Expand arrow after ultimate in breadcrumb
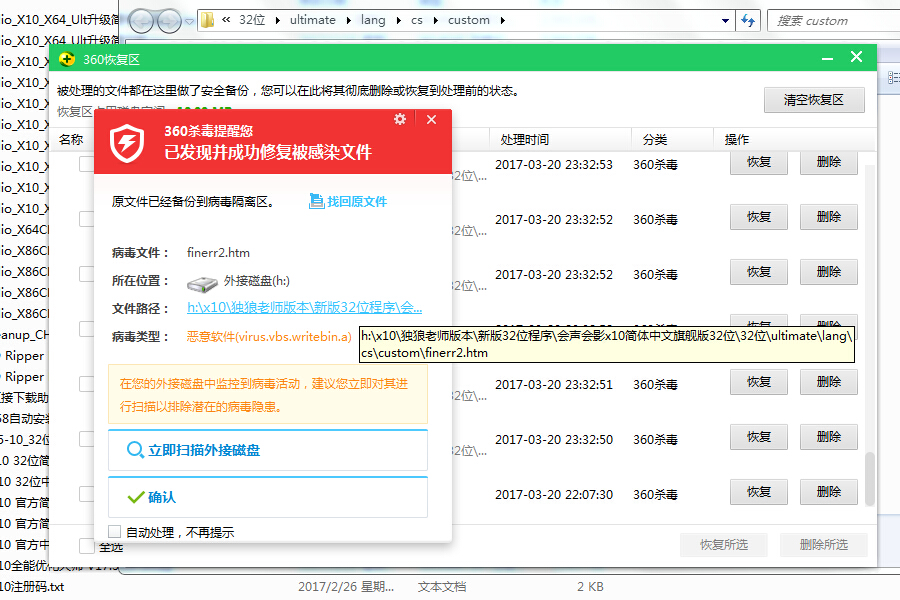 (348, 21)
